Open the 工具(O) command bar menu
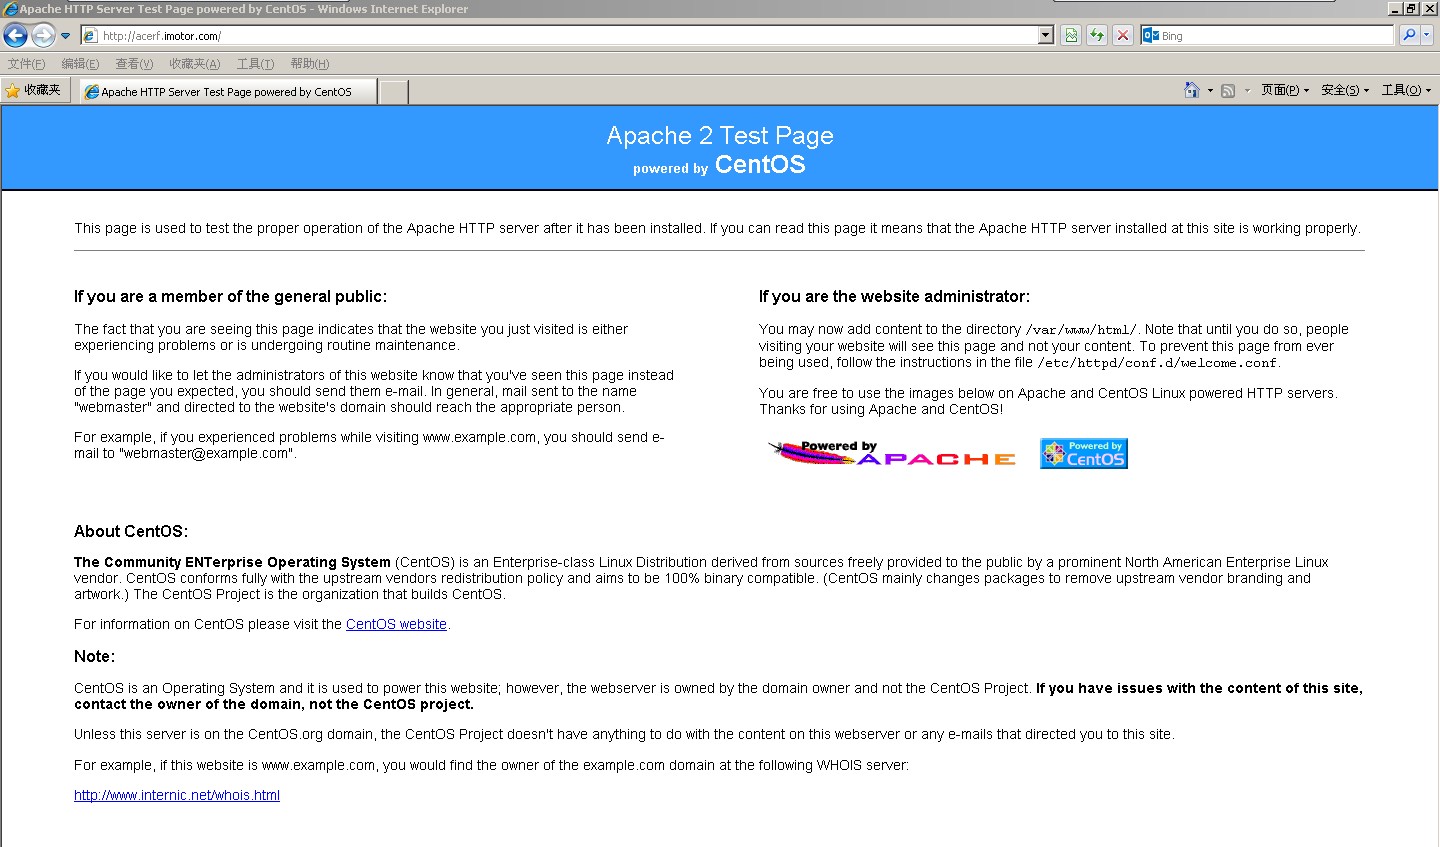The width and height of the screenshot is (1440, 847). 1406,90
